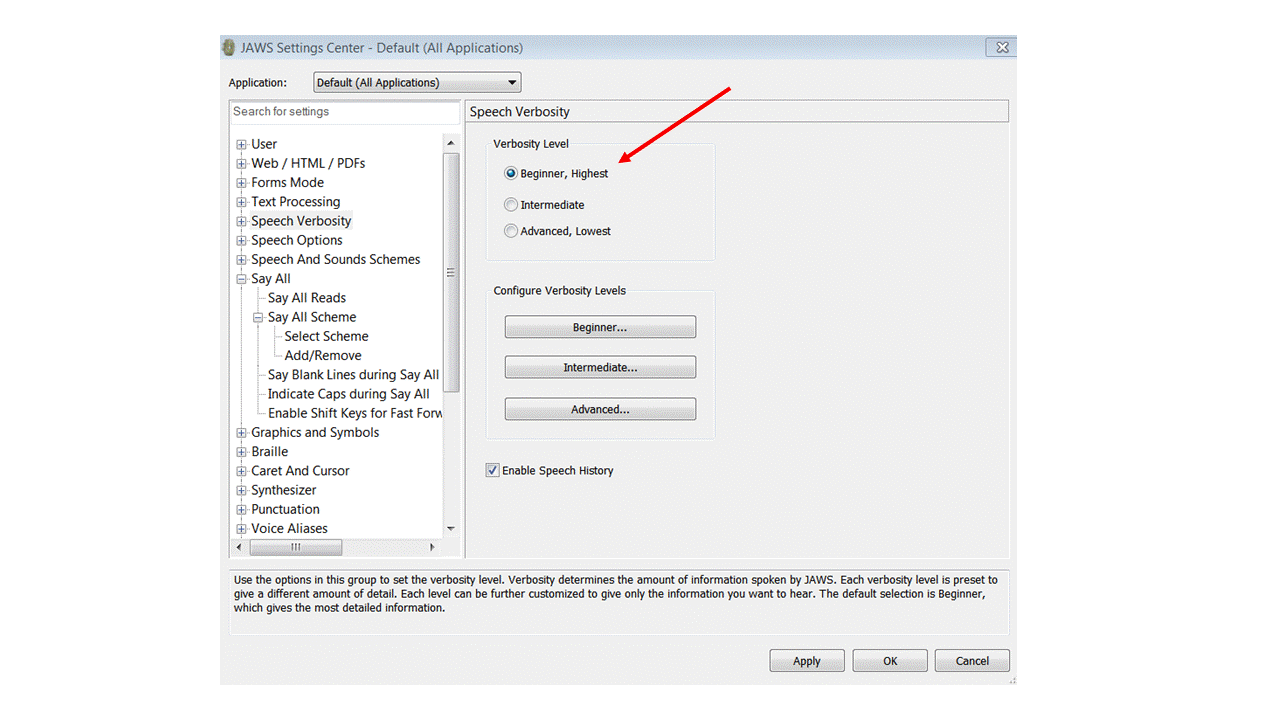The width and height of the screenshot is (1280, 720).
Task: Expand the Voice Aliases node
Action: [x=241, y=529]
